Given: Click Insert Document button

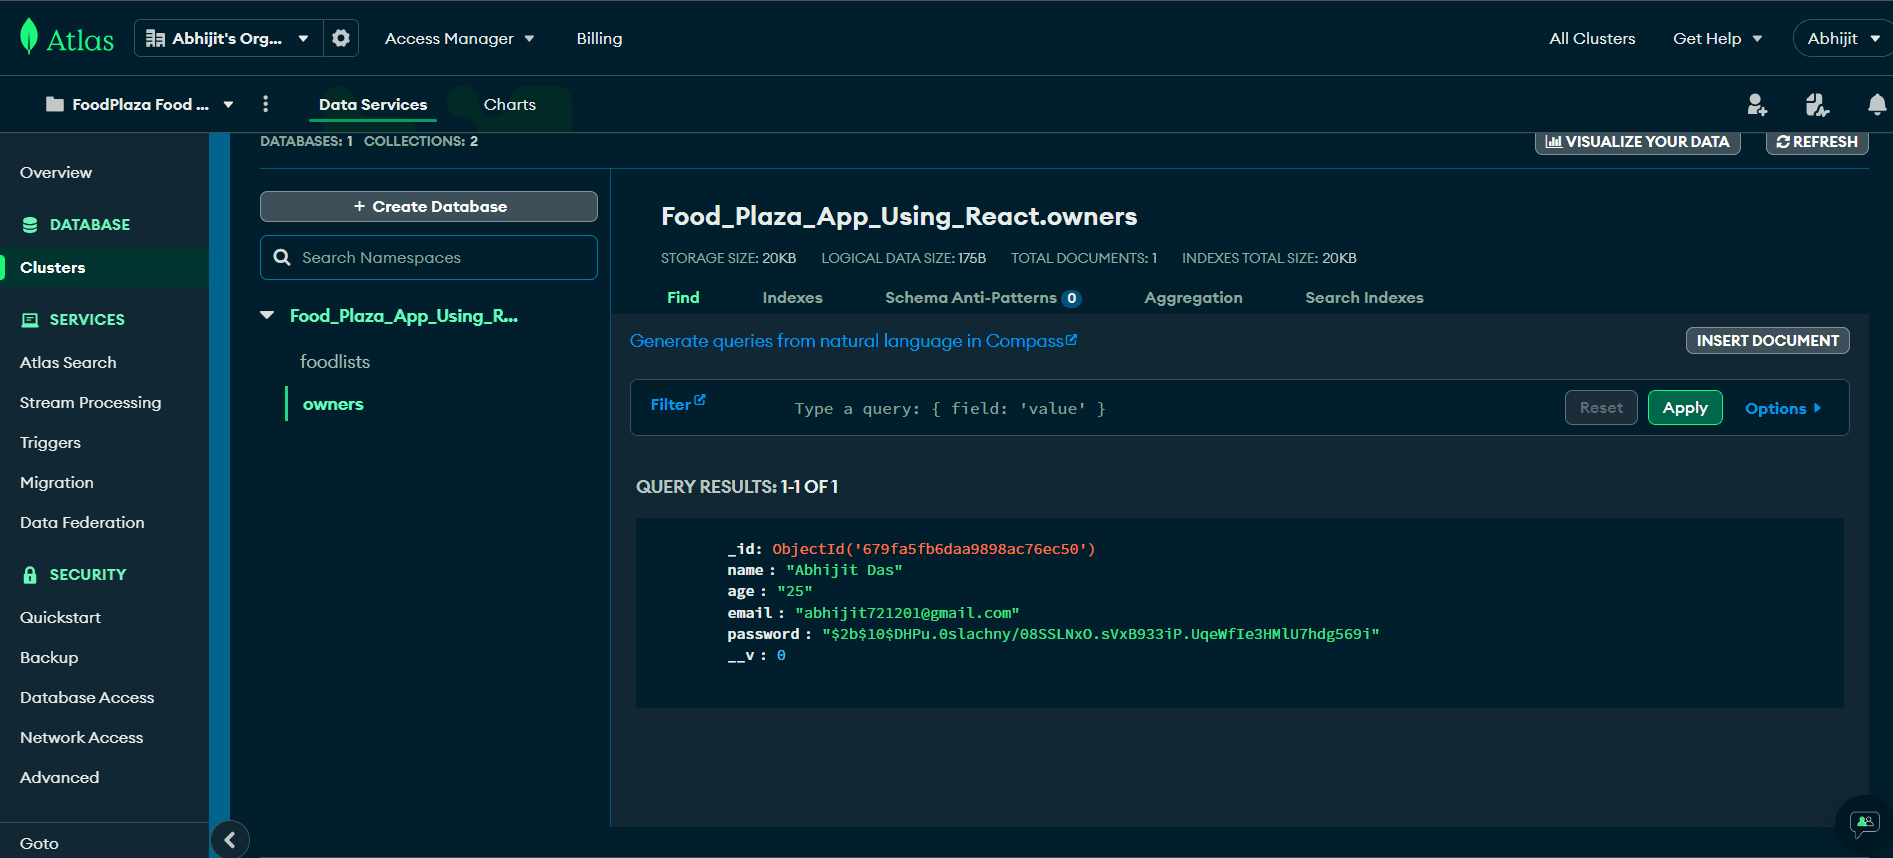Looking at the screenshot, I should (x=1767, y=340).
